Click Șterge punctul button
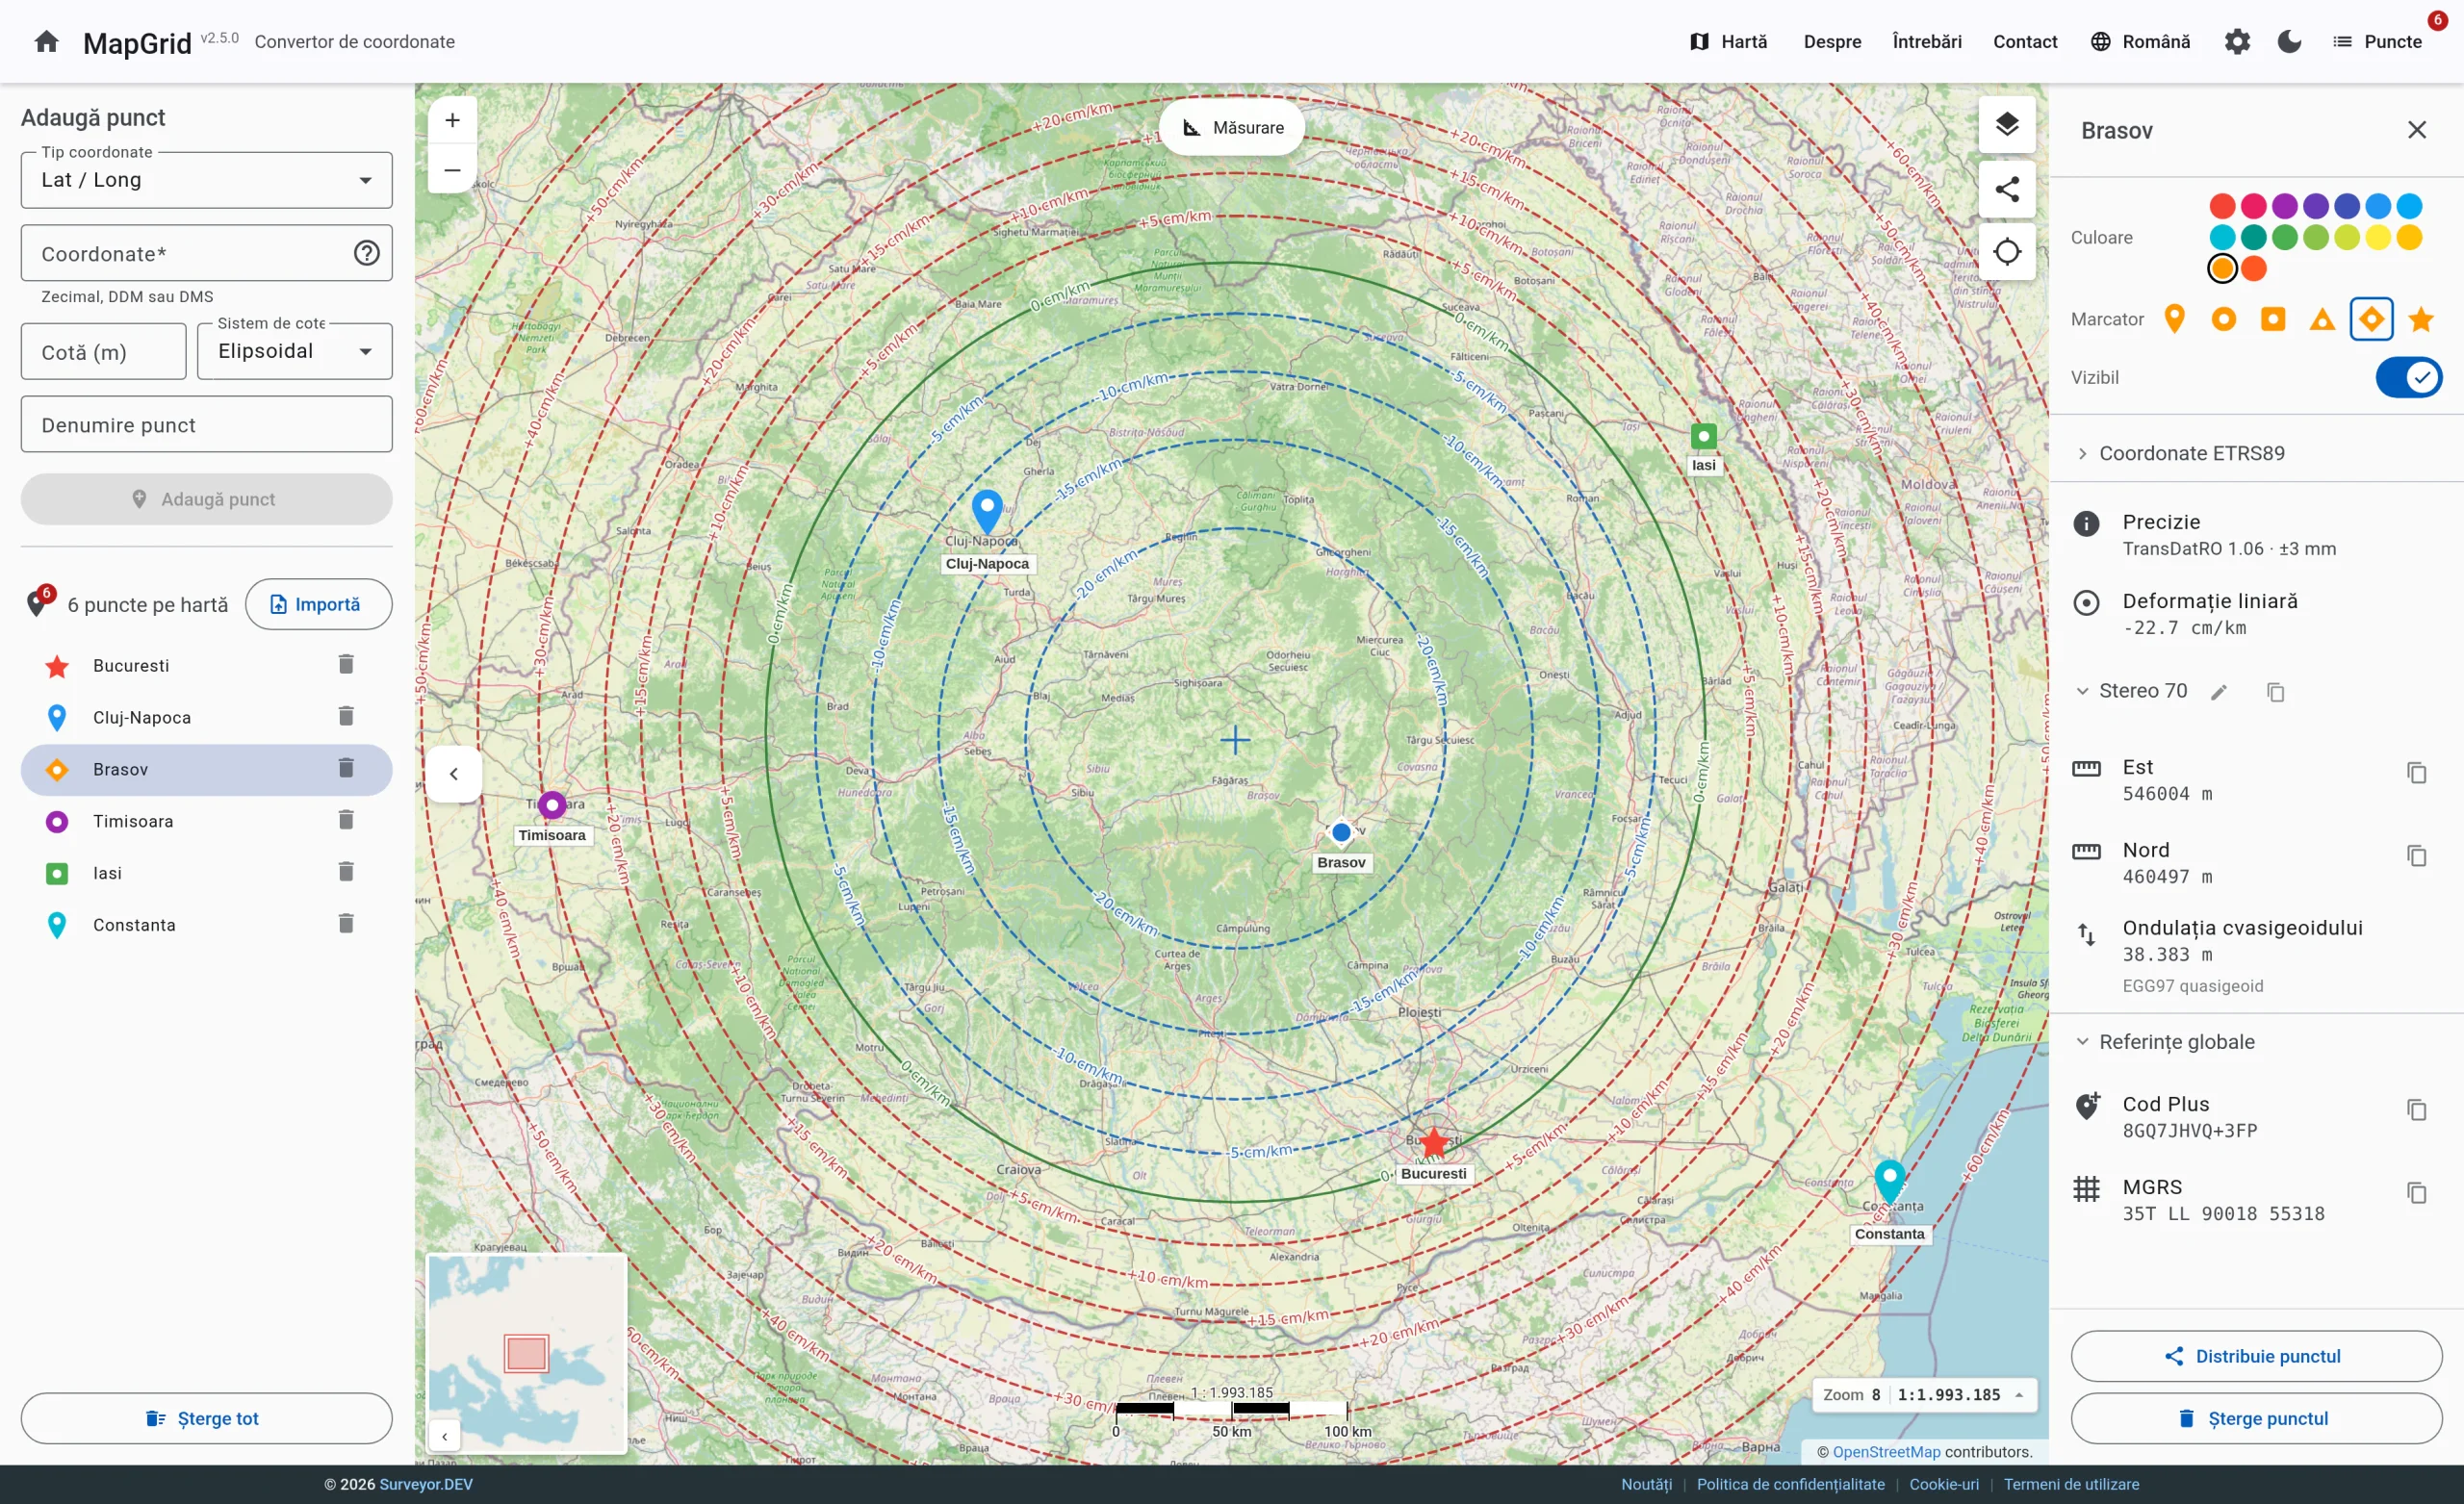 2256,1418
